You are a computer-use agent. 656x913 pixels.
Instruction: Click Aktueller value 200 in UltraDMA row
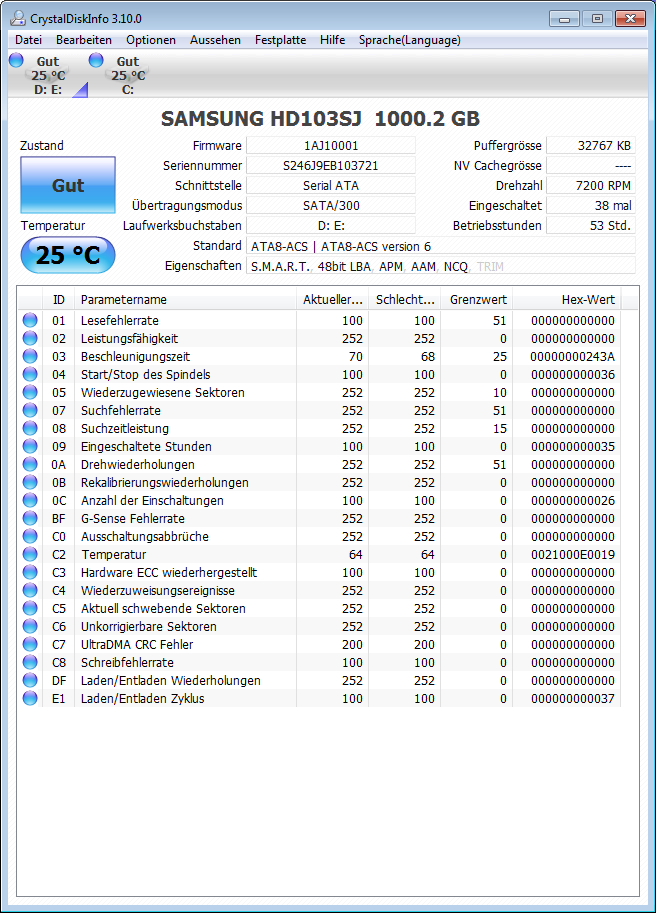coord(352,645)
